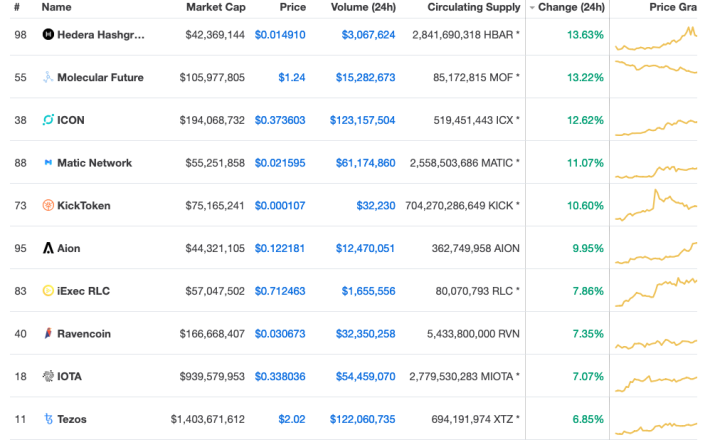Image resolution: width=710 pixels, height=440 pixels.
Task: Select the ICON coin logo
Action: (x=48, y=120)
